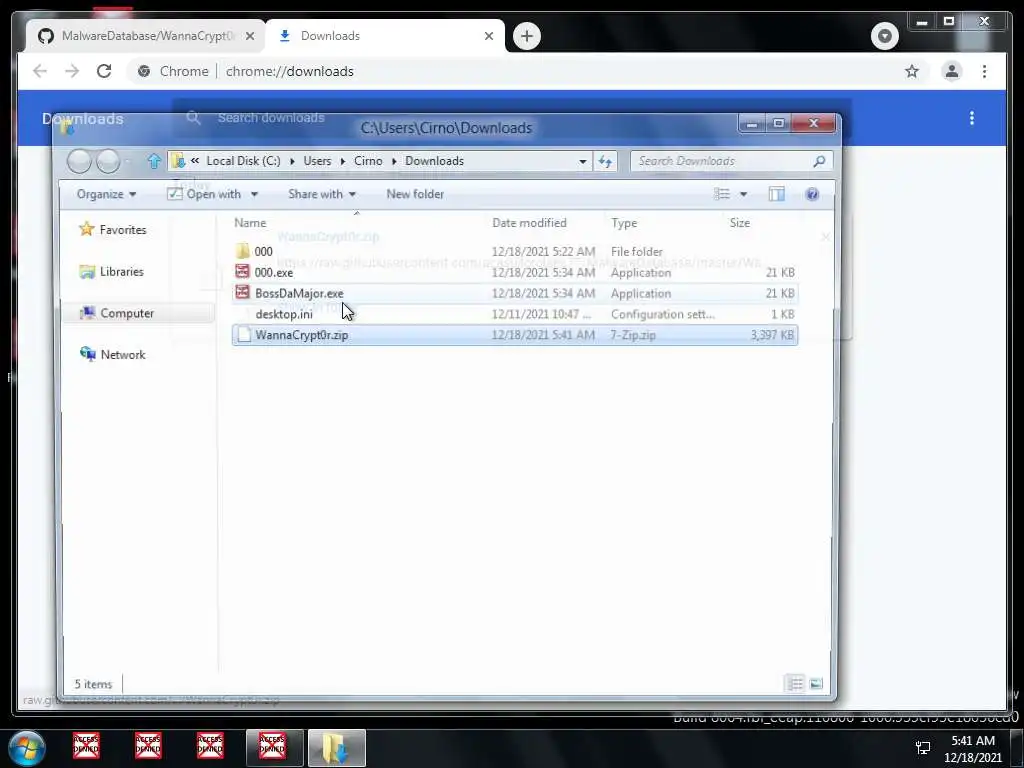This screenshot has width=1024, height=768.
Task: Open address bar history dropdown arrow
Action: [x=583, y=161]
